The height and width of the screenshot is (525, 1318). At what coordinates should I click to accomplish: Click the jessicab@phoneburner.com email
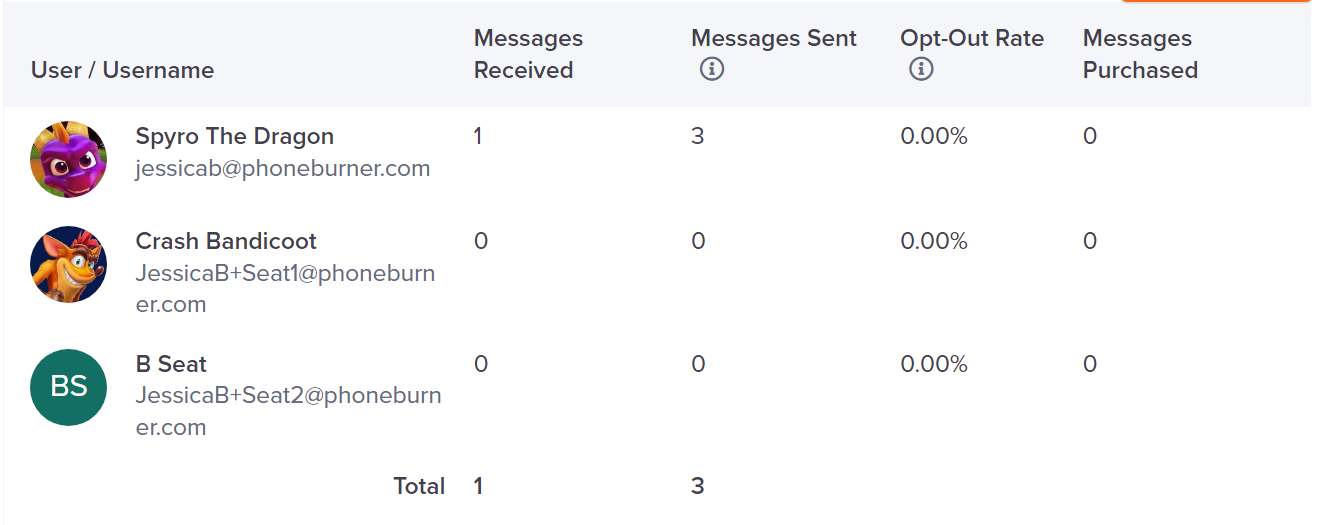[283, 168]
